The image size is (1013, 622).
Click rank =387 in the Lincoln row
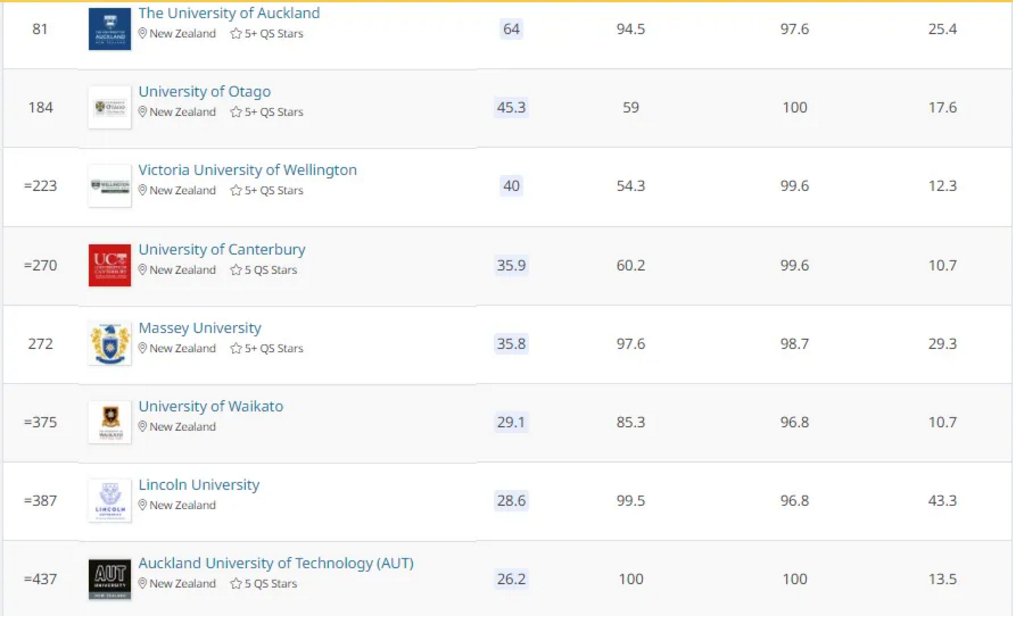click(40, 501)
